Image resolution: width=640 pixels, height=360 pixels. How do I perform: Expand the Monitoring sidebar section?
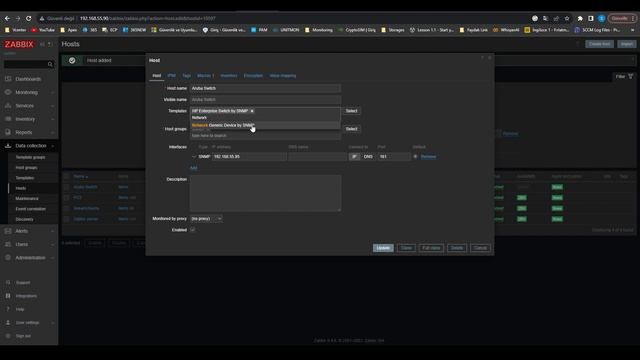pos(53,93)
